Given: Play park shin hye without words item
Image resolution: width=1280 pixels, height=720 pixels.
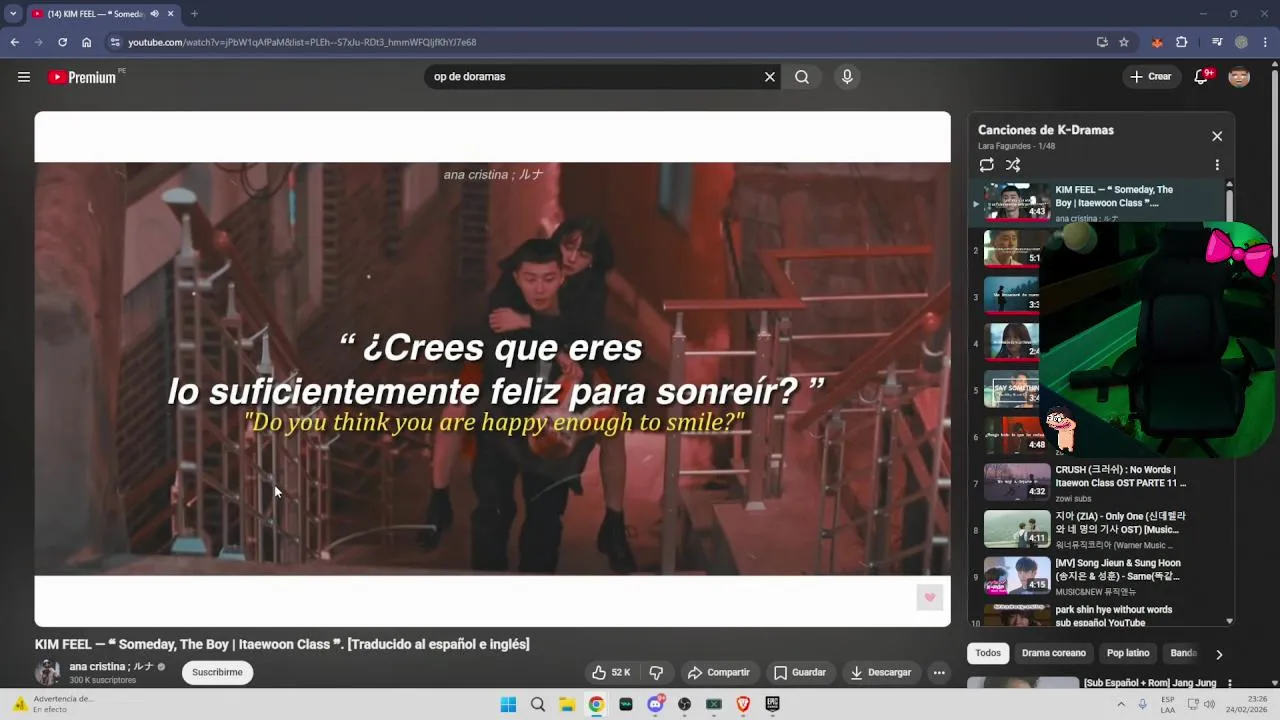Looking at the screenshot, I should point(1113,616).
